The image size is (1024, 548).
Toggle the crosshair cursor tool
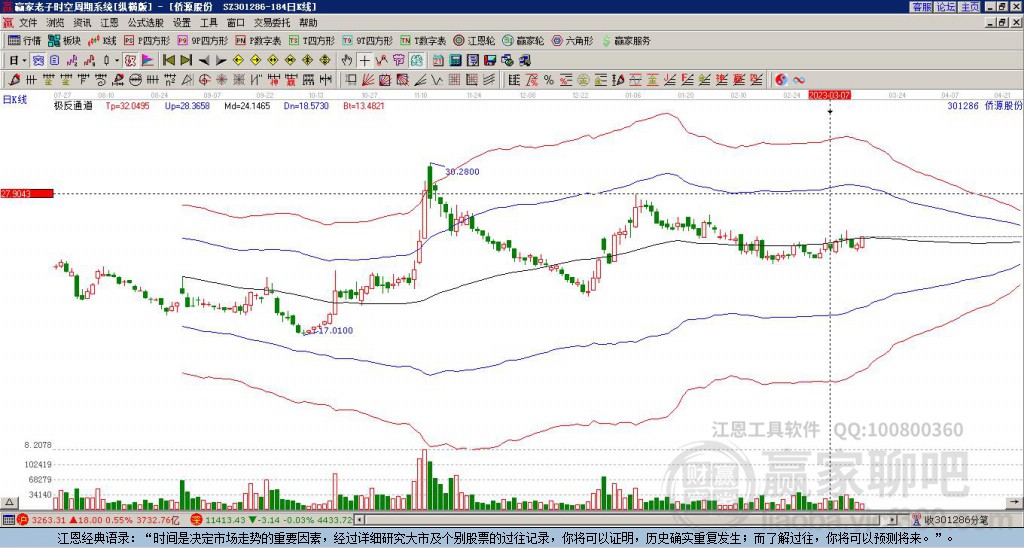(364, 61)
